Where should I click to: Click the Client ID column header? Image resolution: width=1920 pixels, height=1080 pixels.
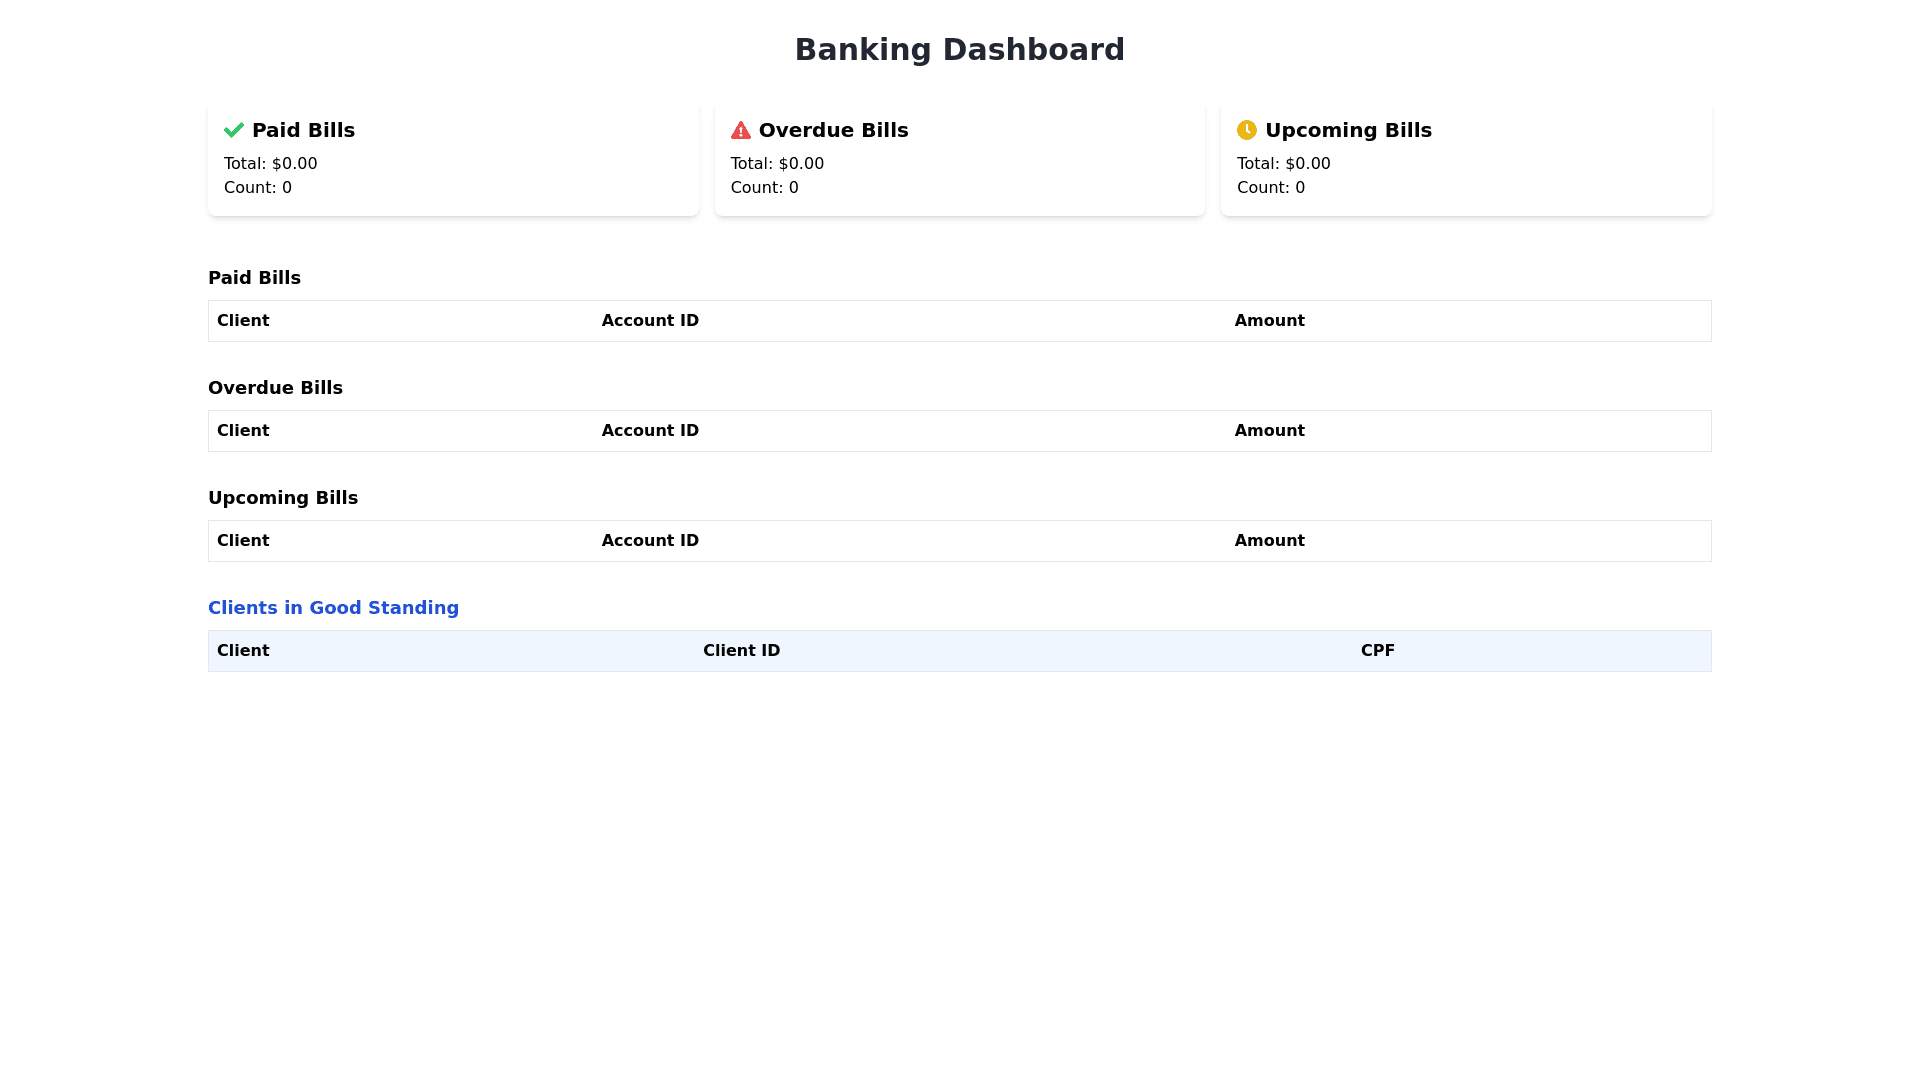point(741,651)
